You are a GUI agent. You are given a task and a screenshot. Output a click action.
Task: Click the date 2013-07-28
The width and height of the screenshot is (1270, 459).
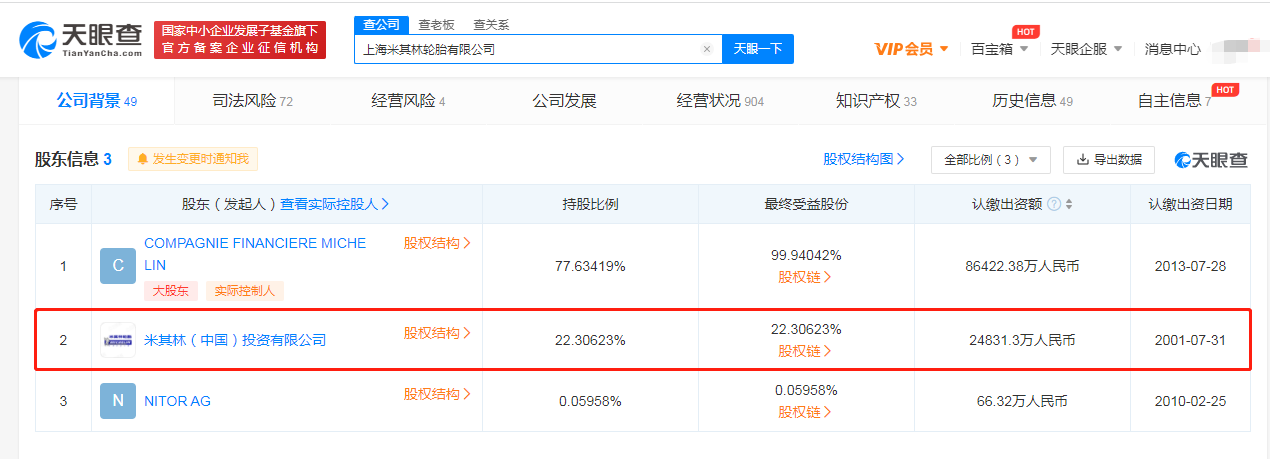(1190, 266)
